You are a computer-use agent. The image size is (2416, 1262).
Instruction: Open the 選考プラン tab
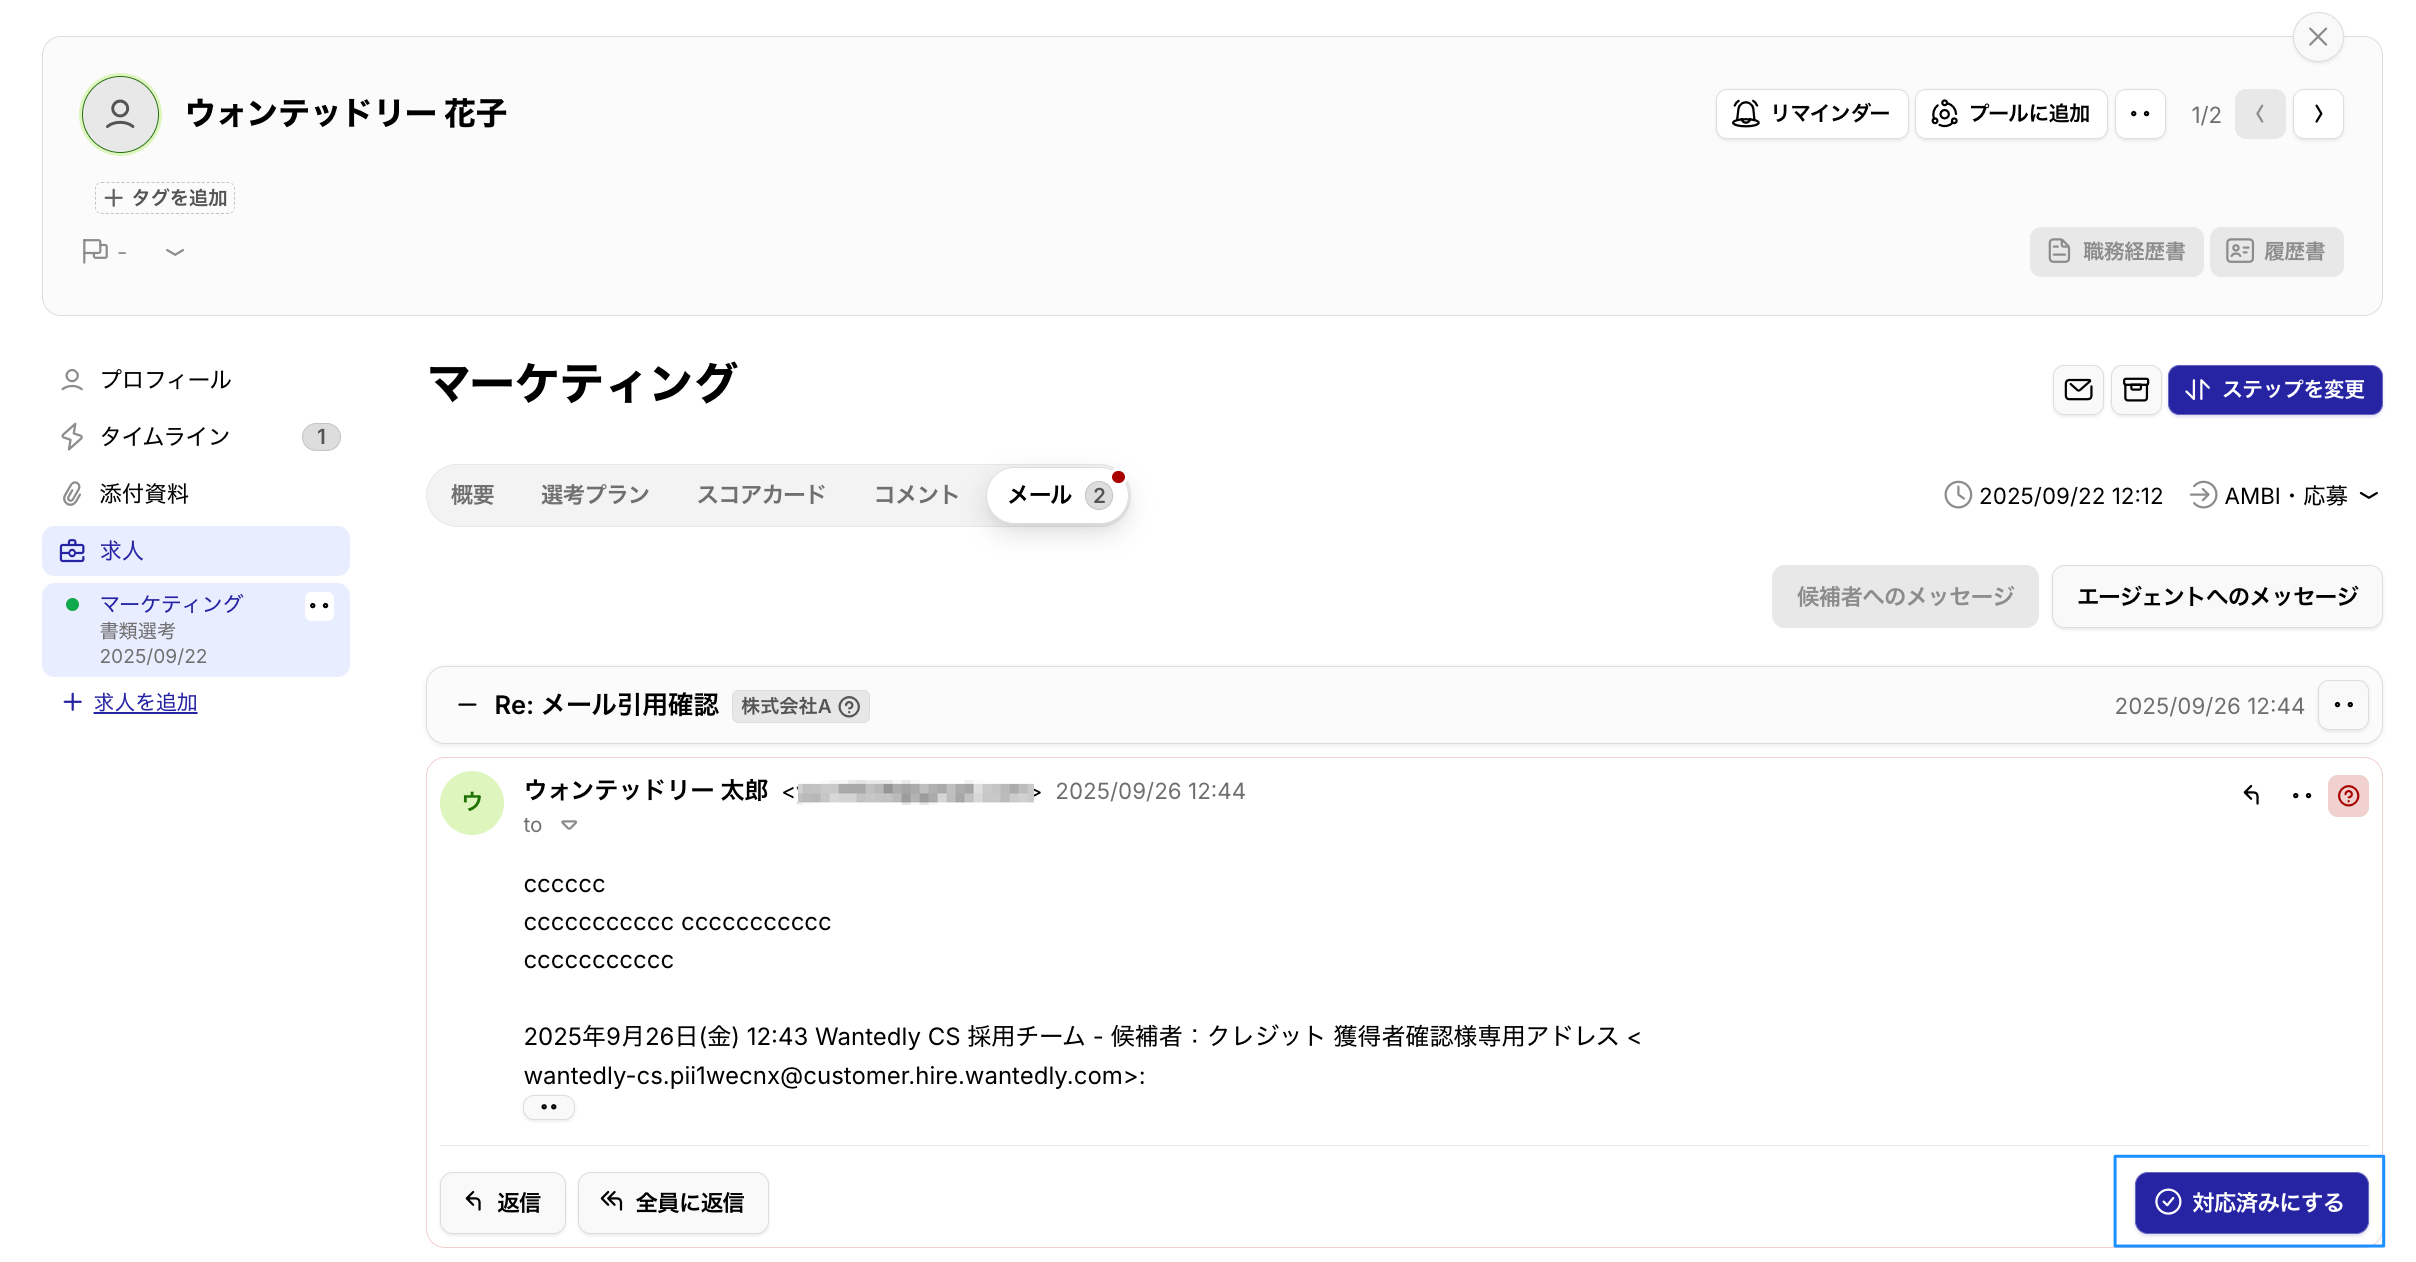pos(595,495)
